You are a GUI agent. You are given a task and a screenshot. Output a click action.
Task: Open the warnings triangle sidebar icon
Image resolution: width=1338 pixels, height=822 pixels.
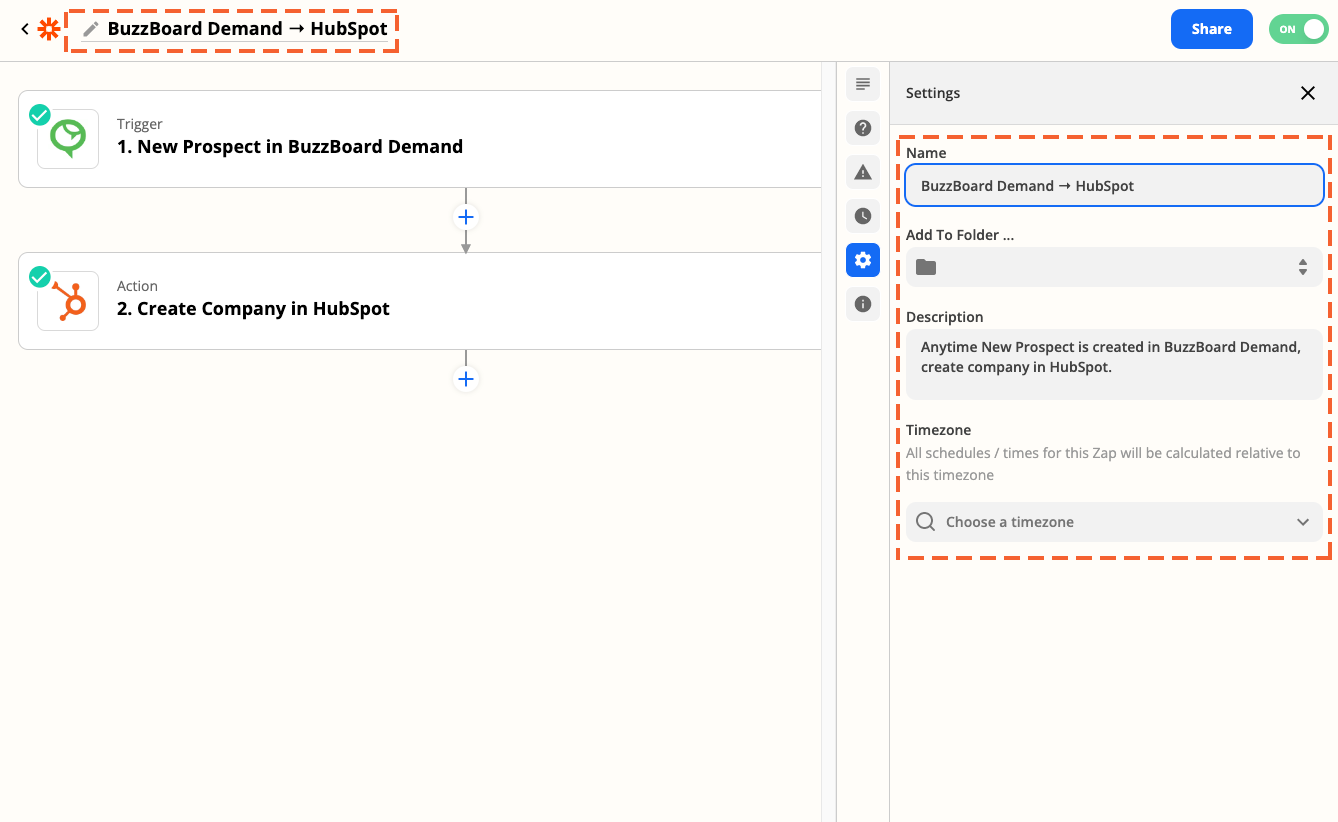863,172
